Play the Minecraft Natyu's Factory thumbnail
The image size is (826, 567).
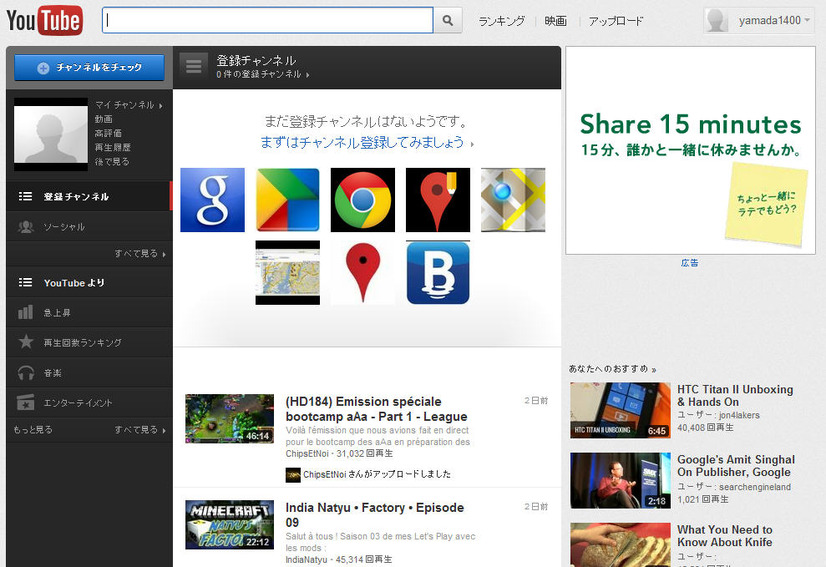[230, 525]
